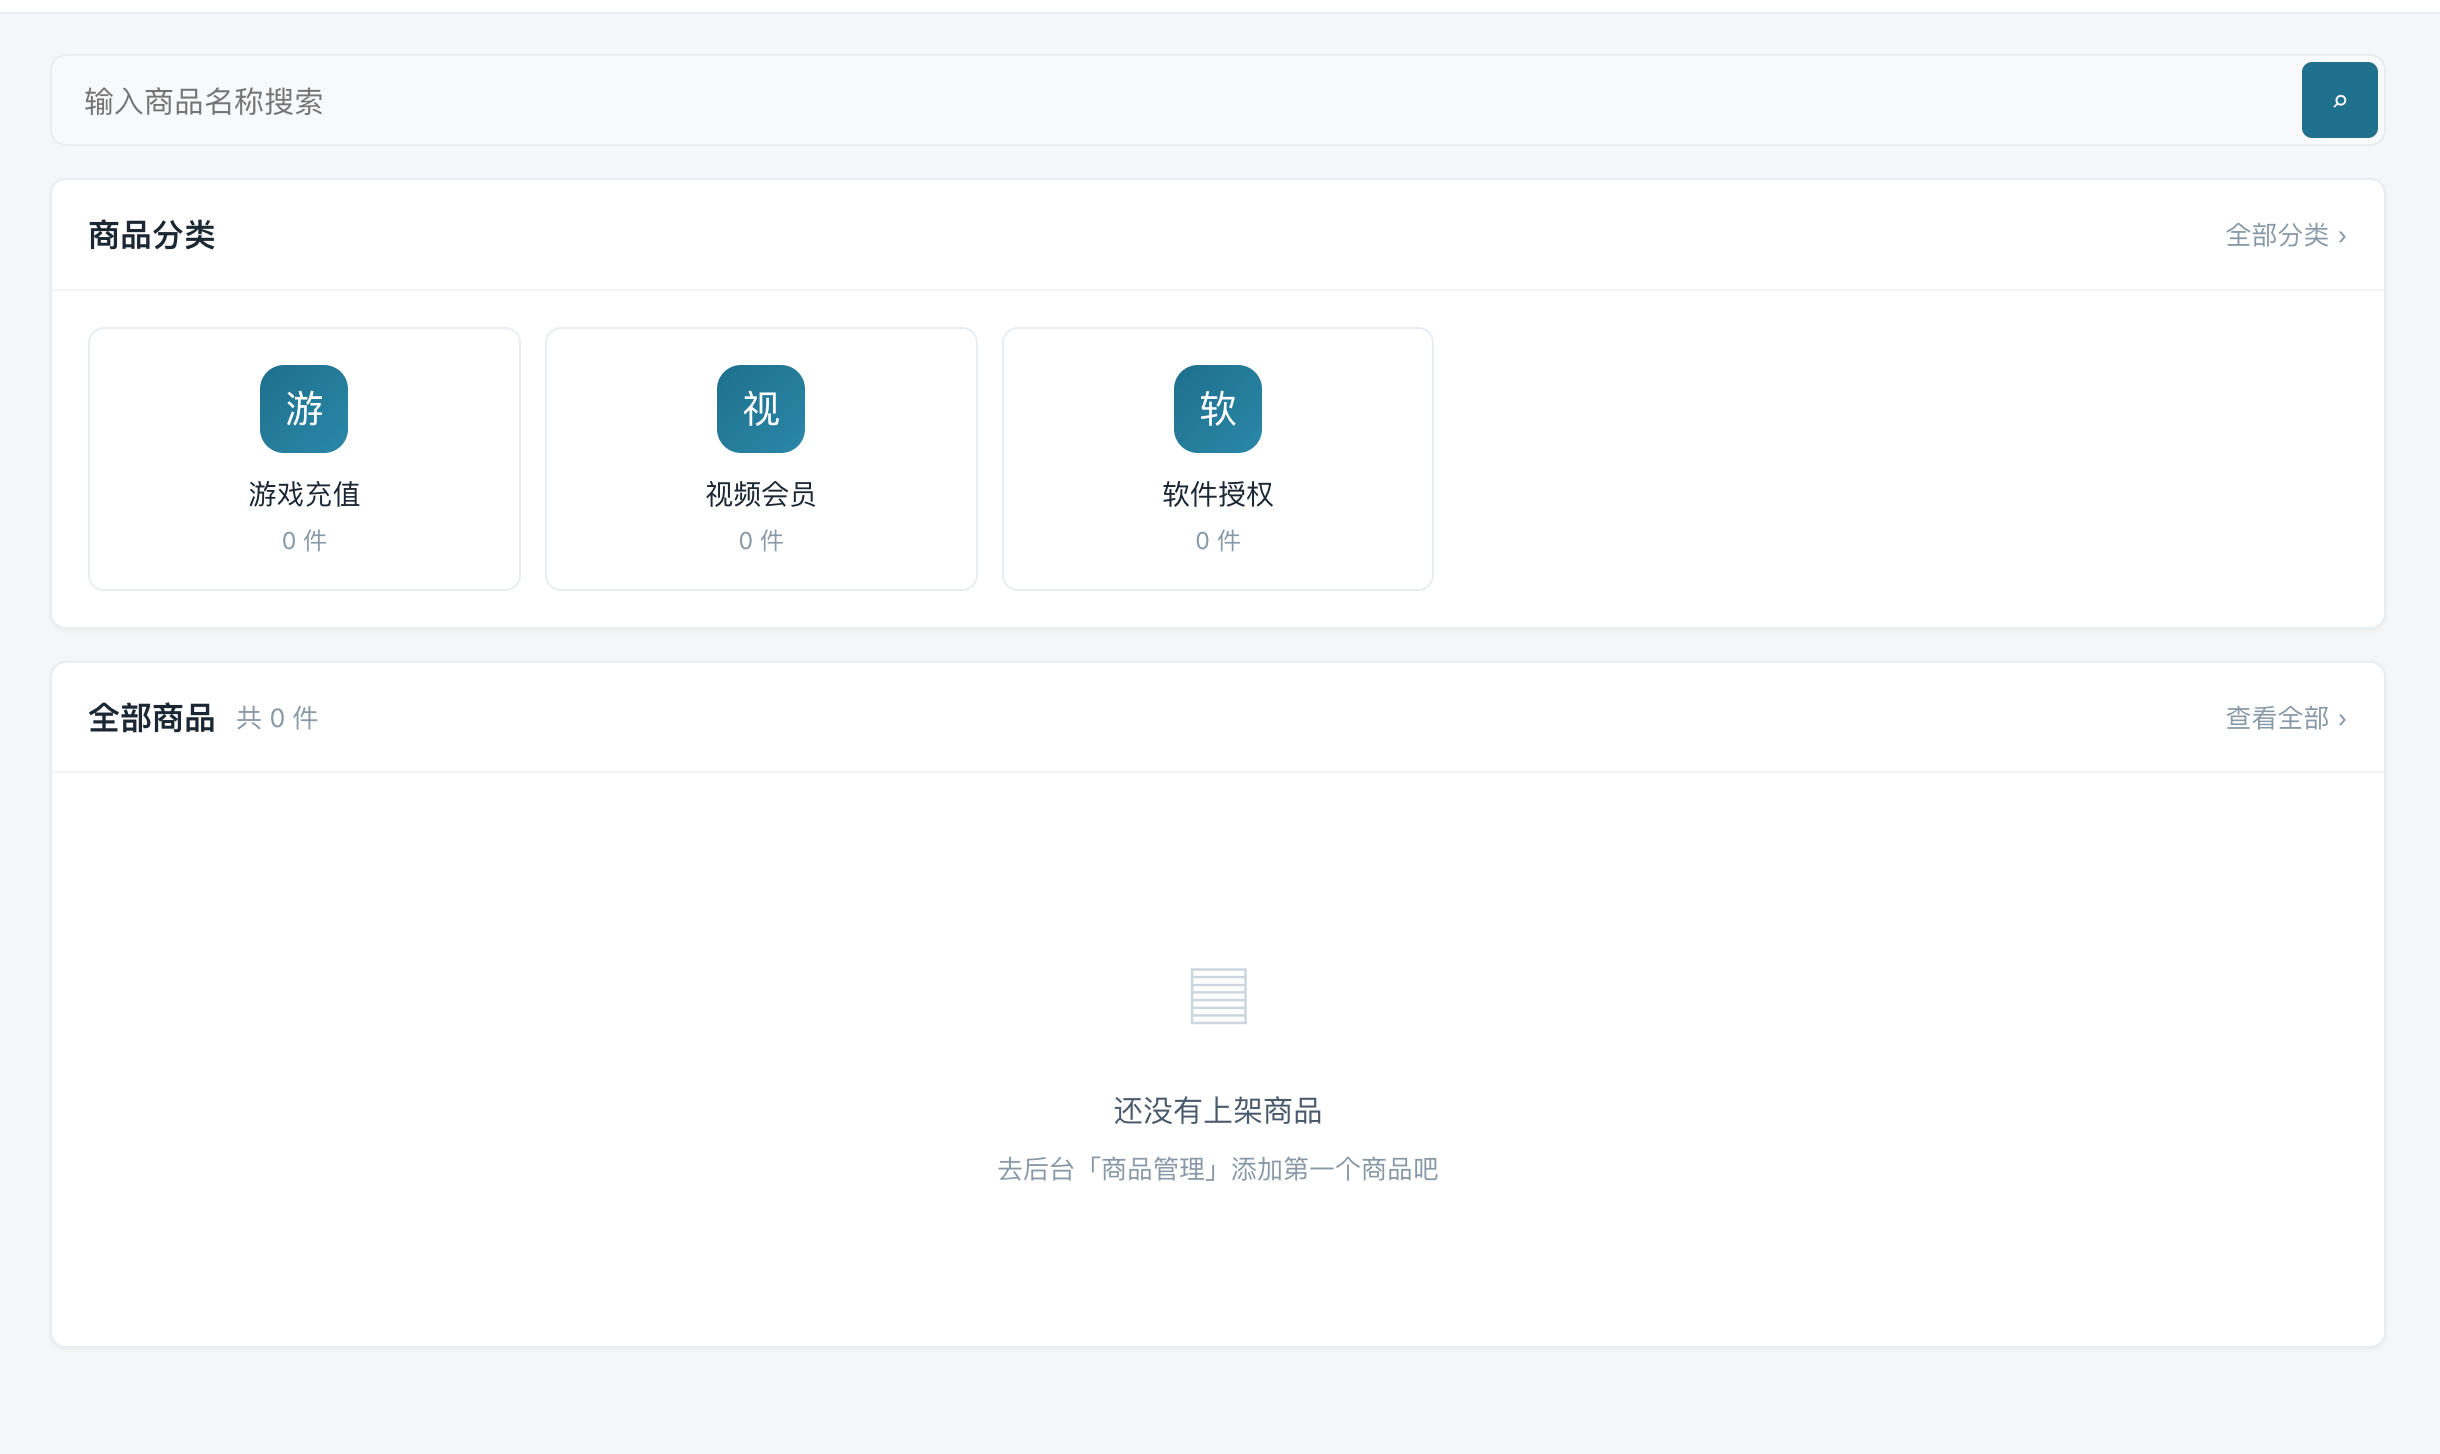Click the 0 件 count under 游戏充值

pyautogui.click(x=304, y=541)
